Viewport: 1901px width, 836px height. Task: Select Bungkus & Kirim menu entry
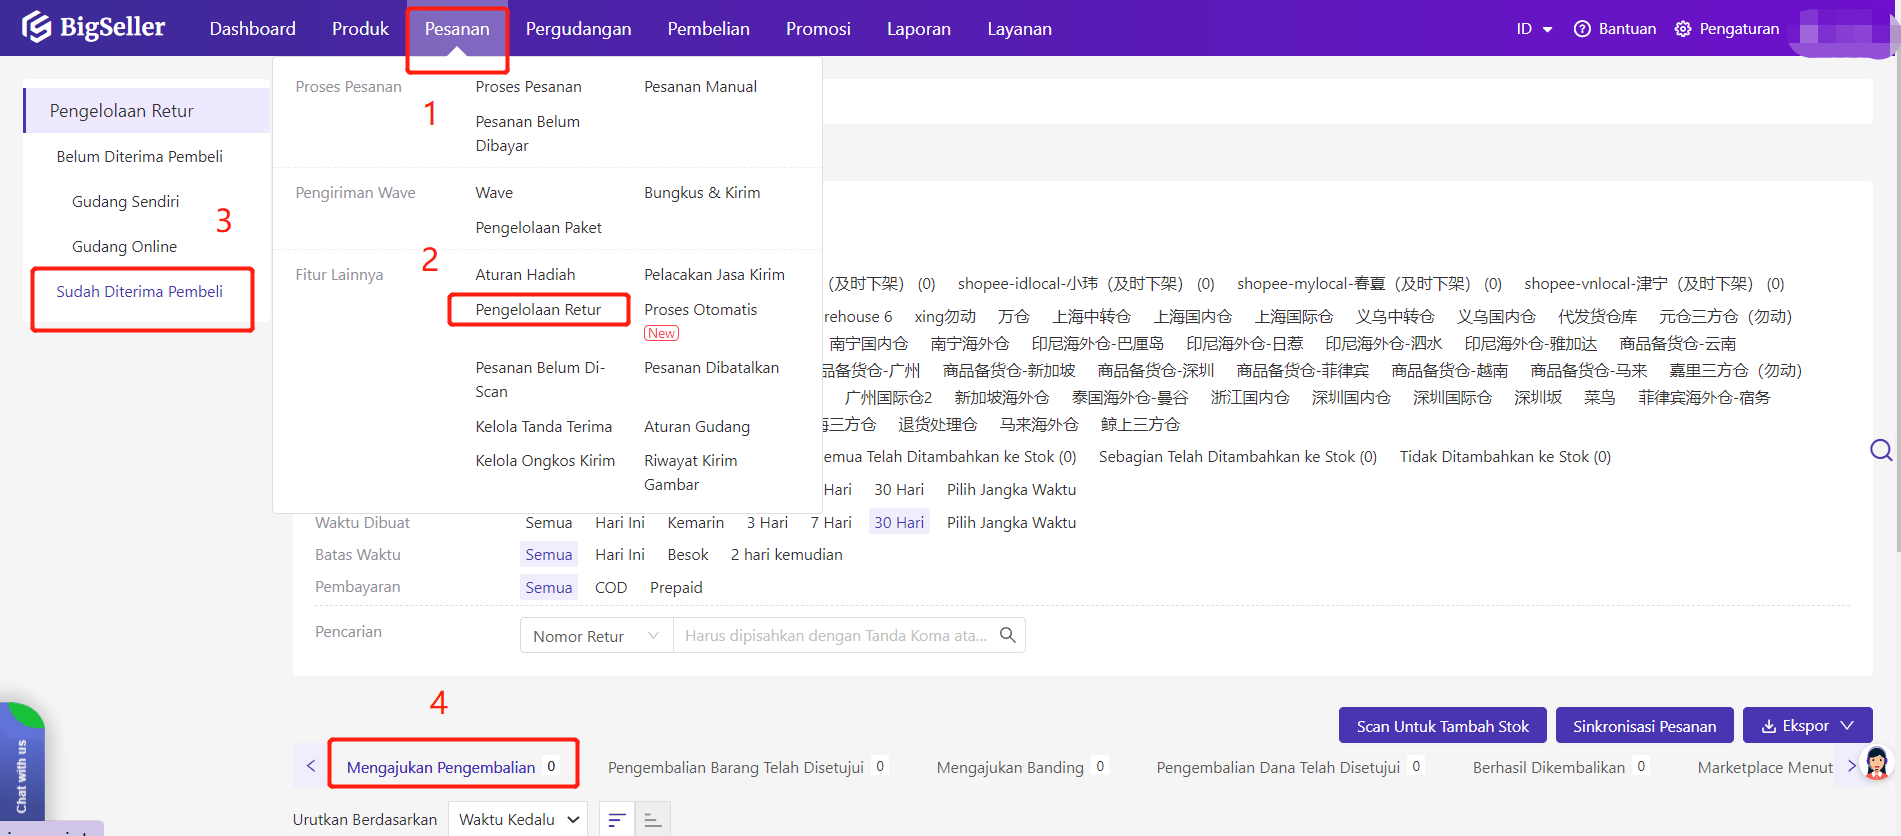[702, 193]
